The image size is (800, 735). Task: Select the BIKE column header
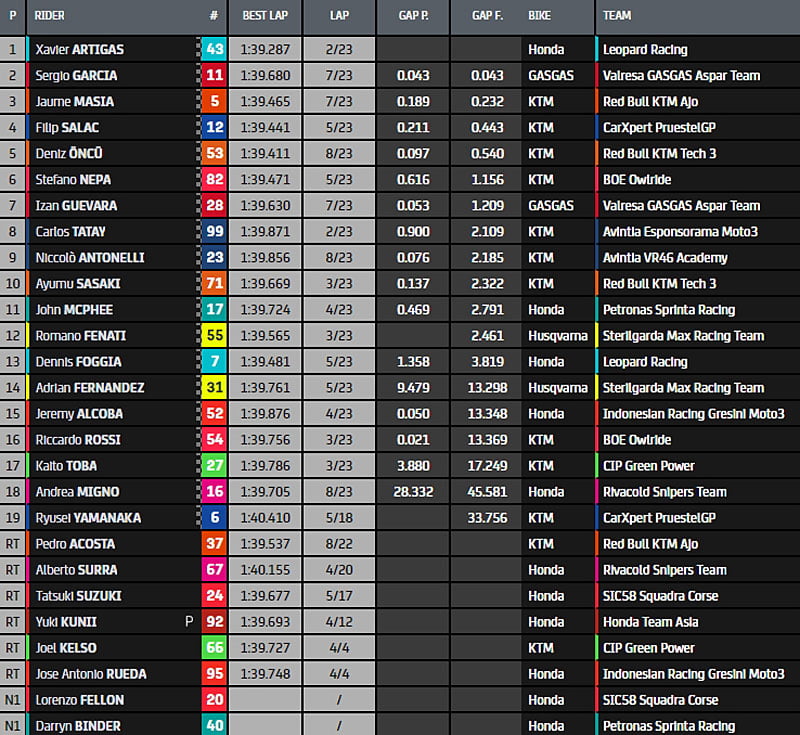point(540,16)
